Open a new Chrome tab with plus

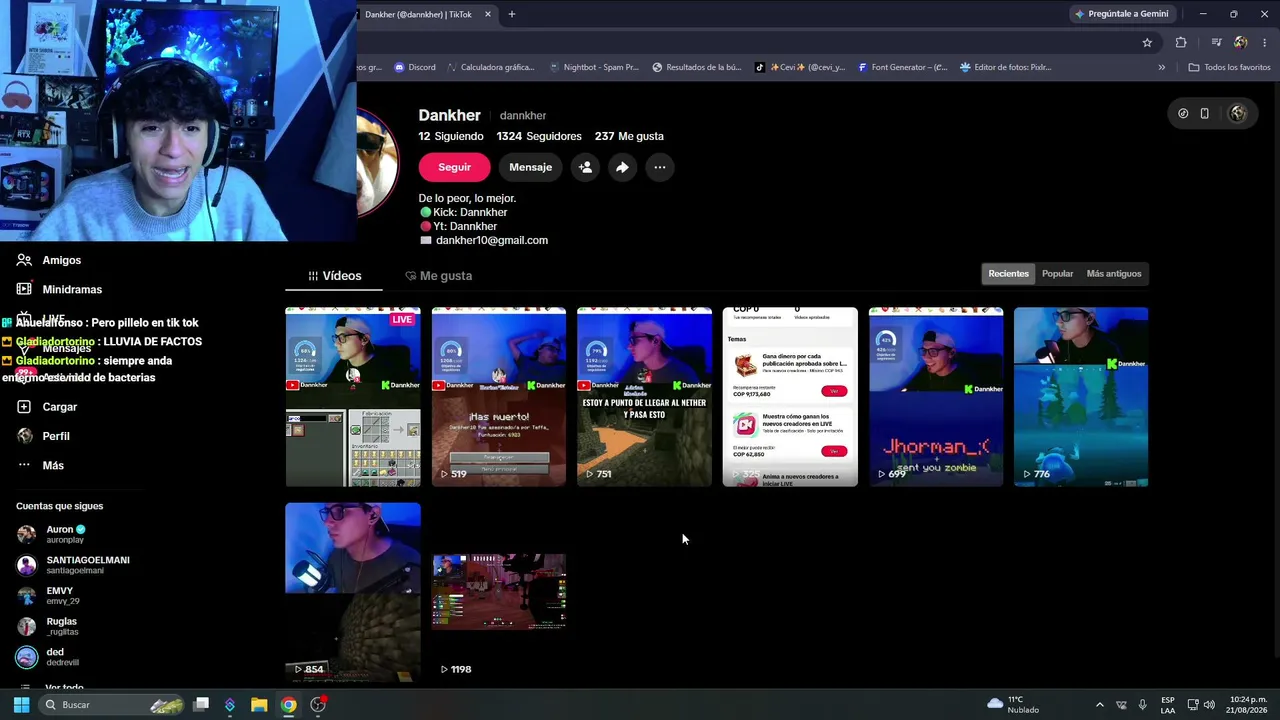(512, 14)
